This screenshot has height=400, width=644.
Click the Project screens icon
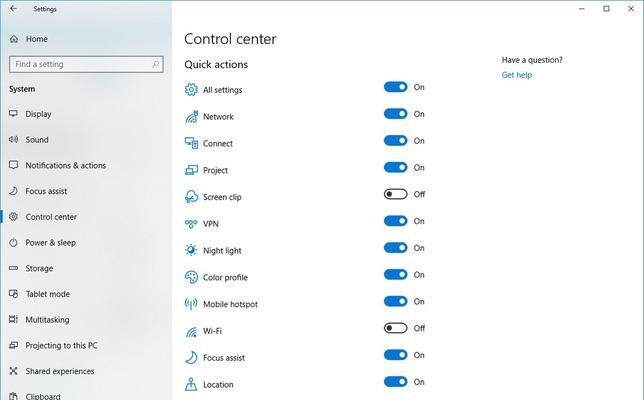pos(191,170)
